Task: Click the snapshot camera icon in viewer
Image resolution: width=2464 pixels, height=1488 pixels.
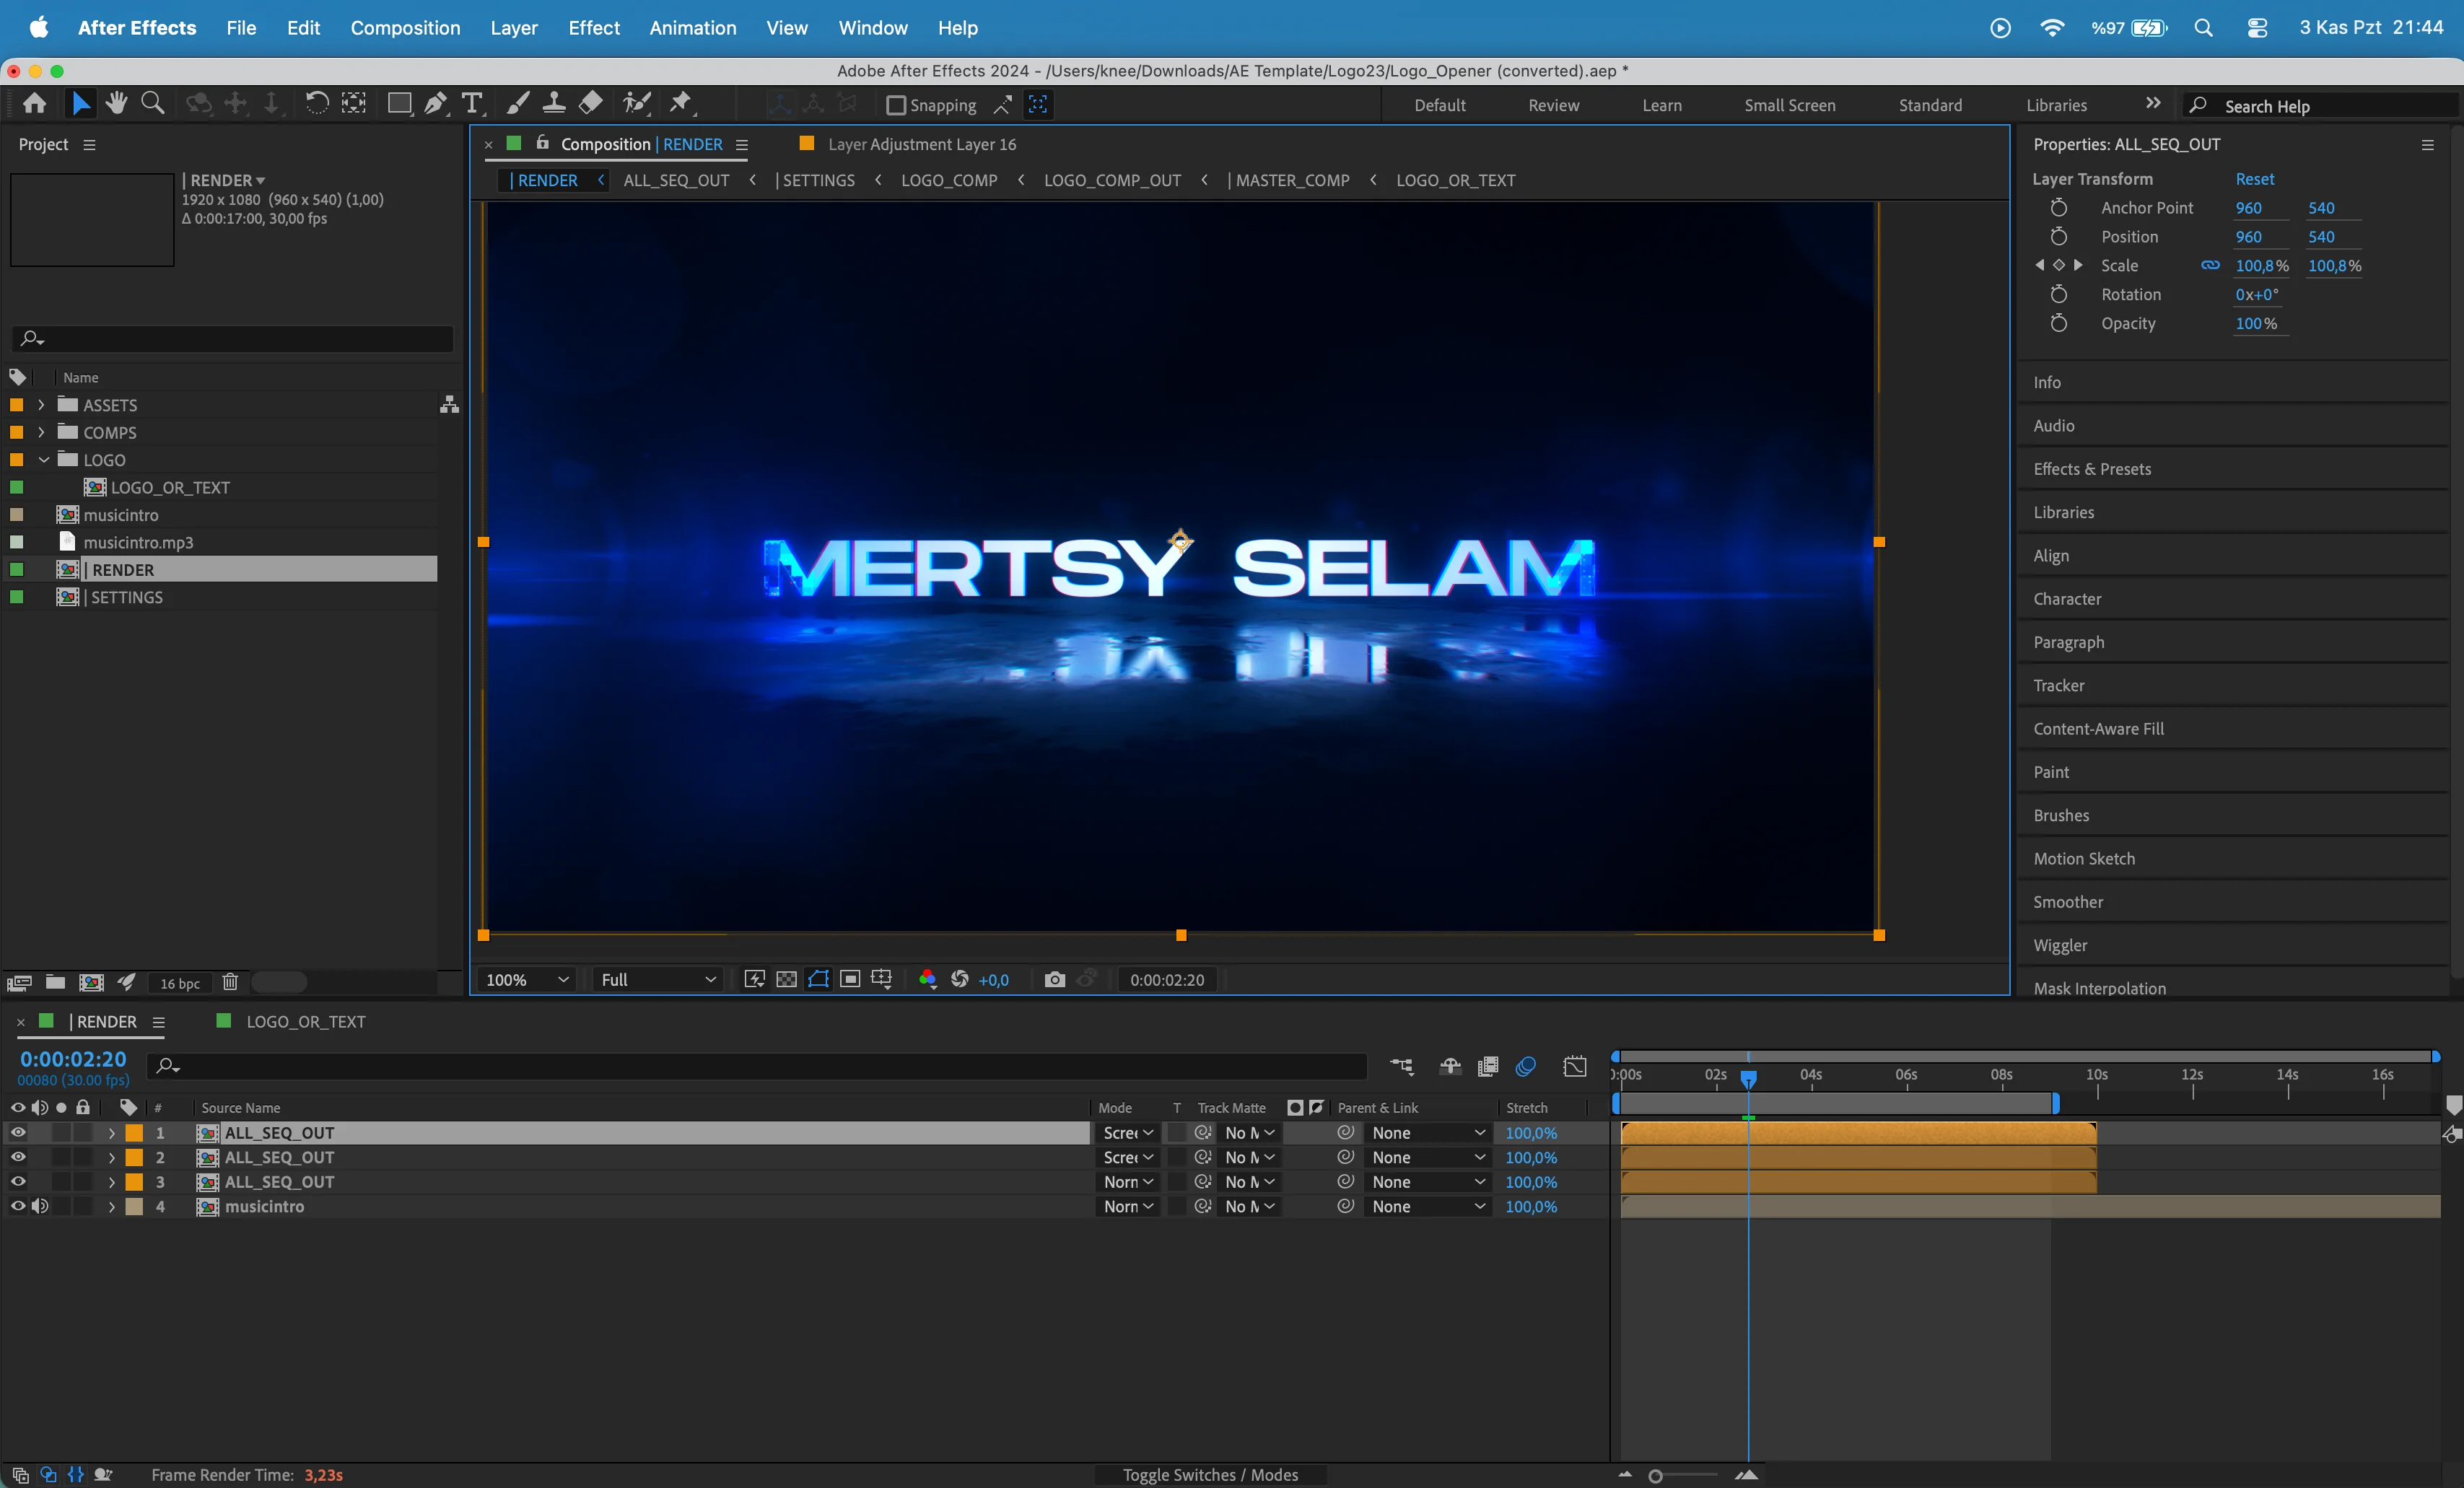Action: pos(1054,979)
